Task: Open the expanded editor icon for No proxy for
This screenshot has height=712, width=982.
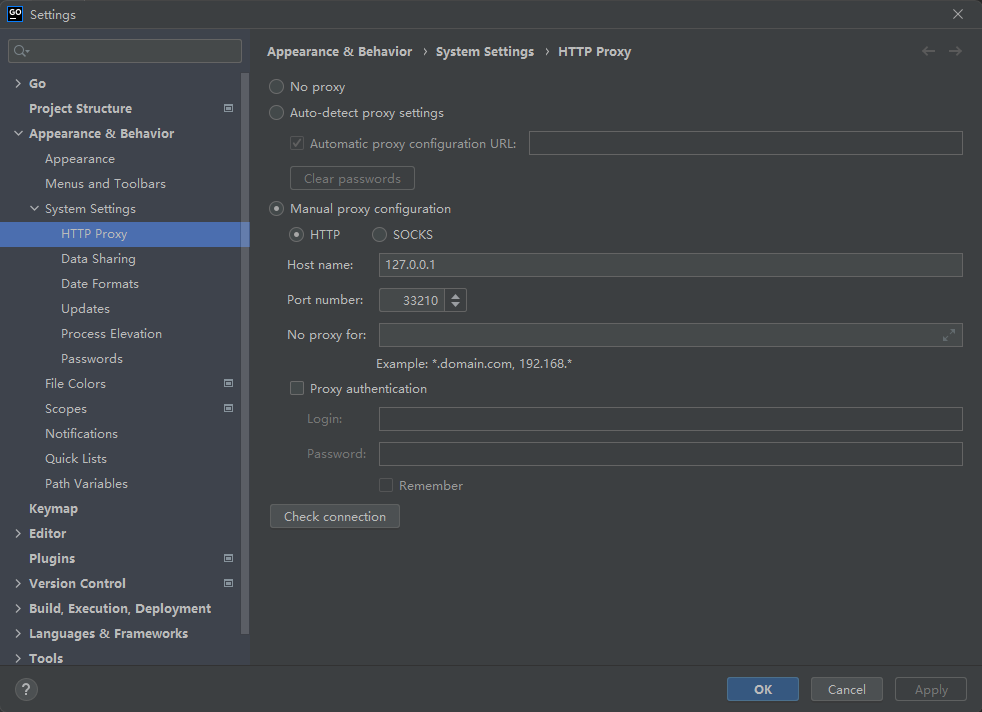Action: coord(949,335)
